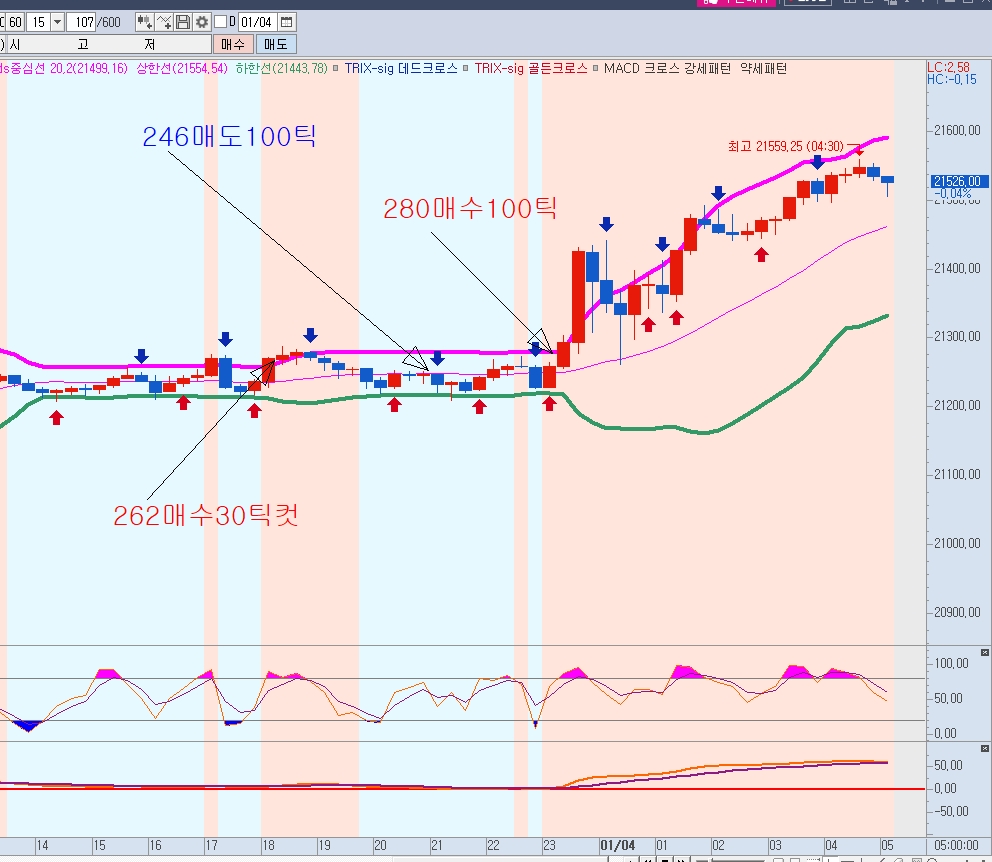This screenshot has height=862, width=992.
Task: Click the 하한선 lower band legend label
Action: pyautogui.click(x=281, y=69)
